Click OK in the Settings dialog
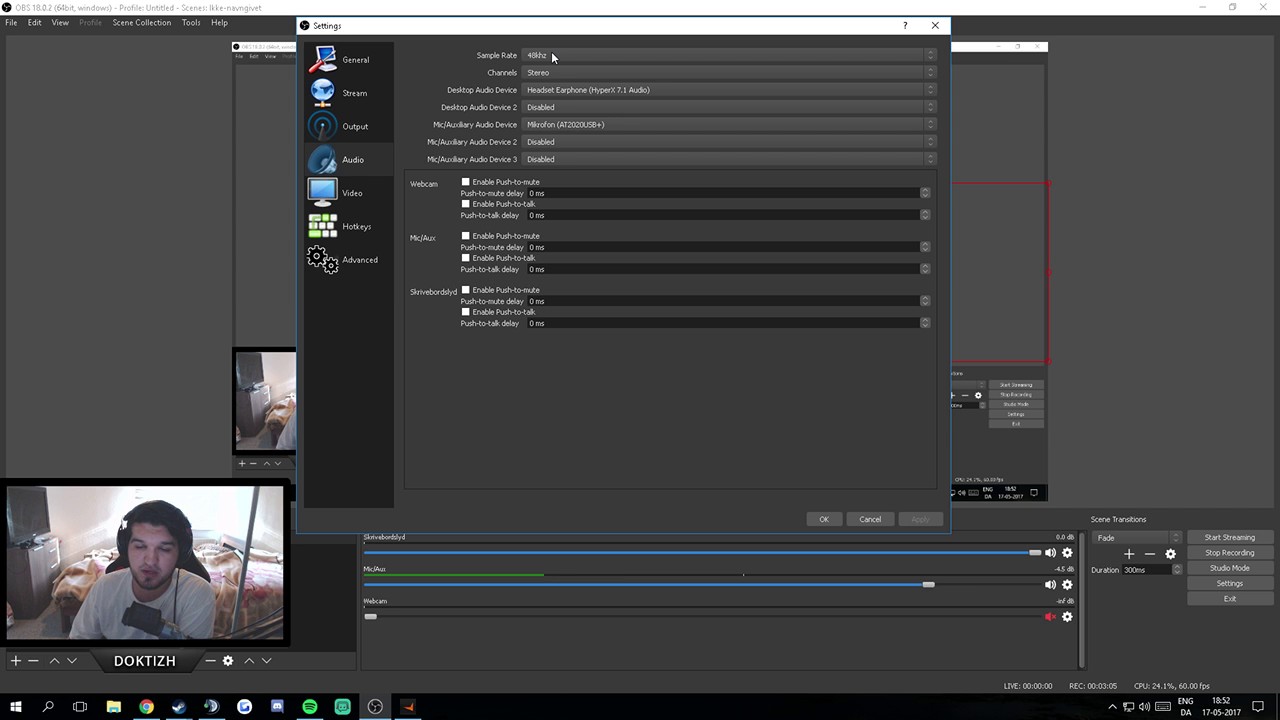The height and width of the screenshot is (720, 1280). click(824, 519)
